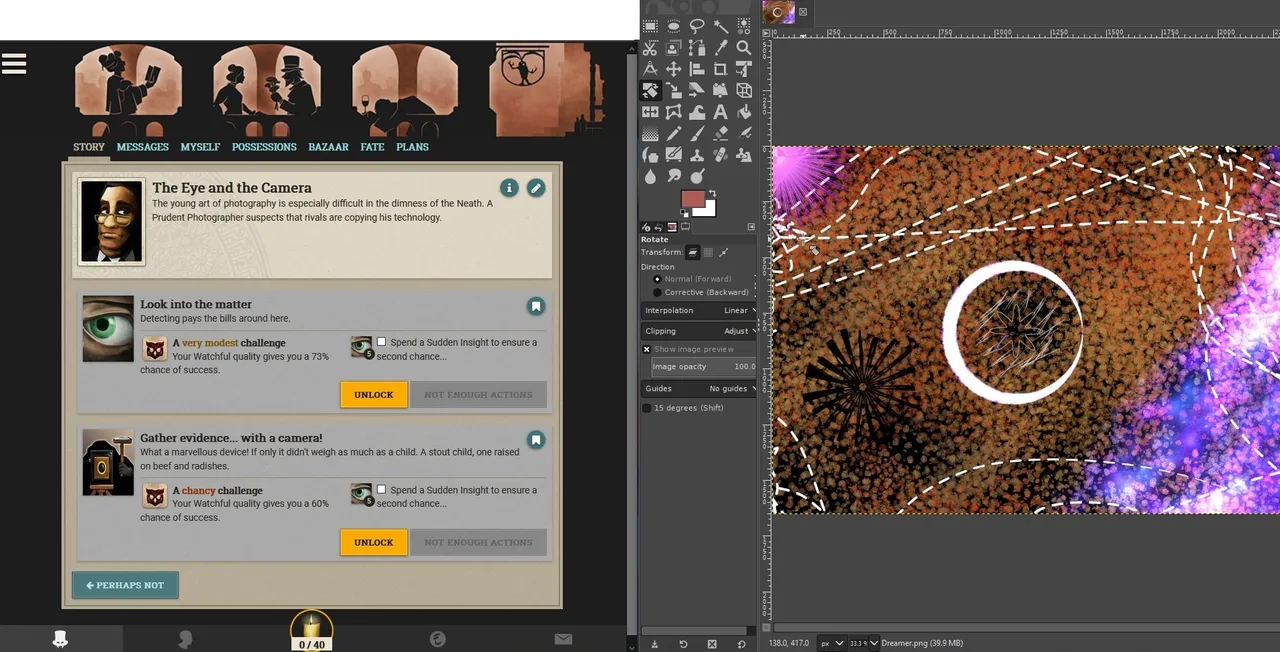Image resolution: width=1280 pixels, height=652 pixels.
Task: Choose the Scale tool
Action: click(674, 91)
